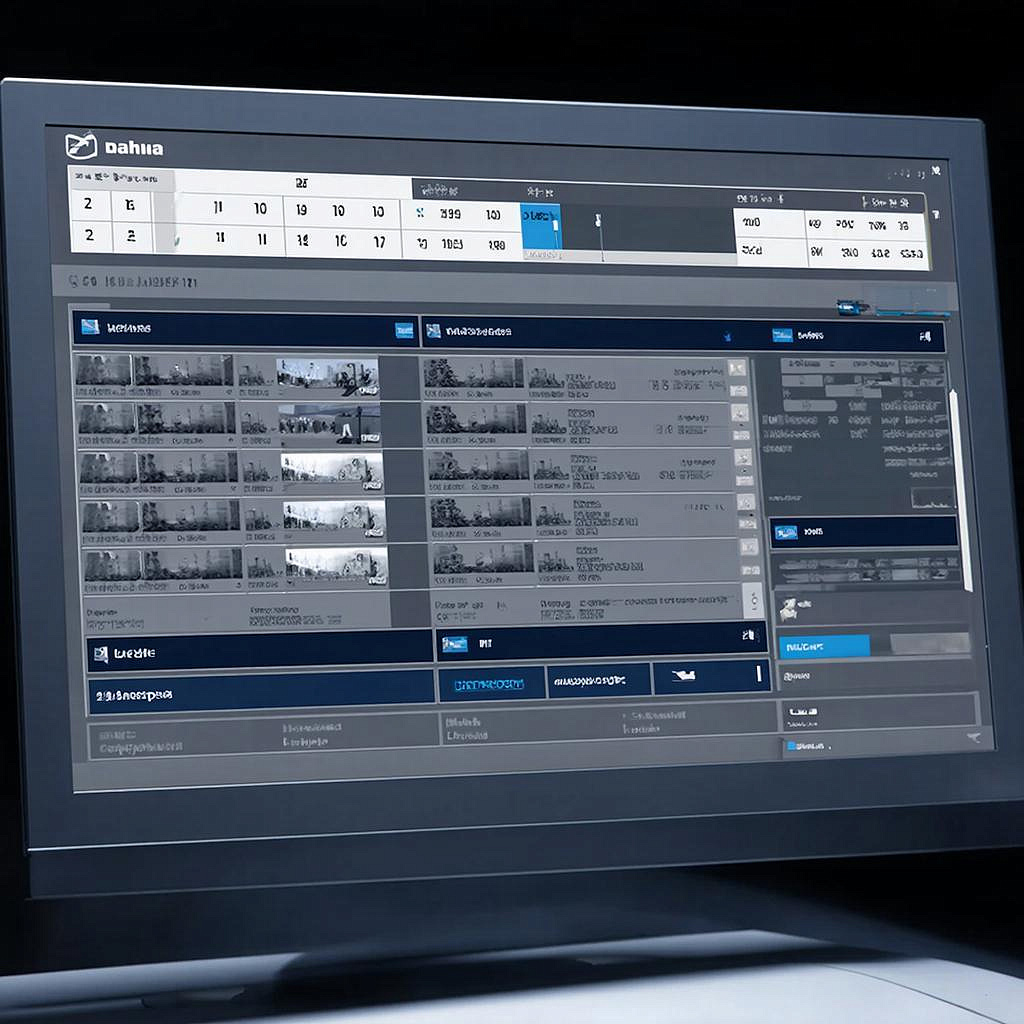The image size is (1024, 1024).
Task: Click the blue slider handle above the right panel header
Action: pos(852,306)
